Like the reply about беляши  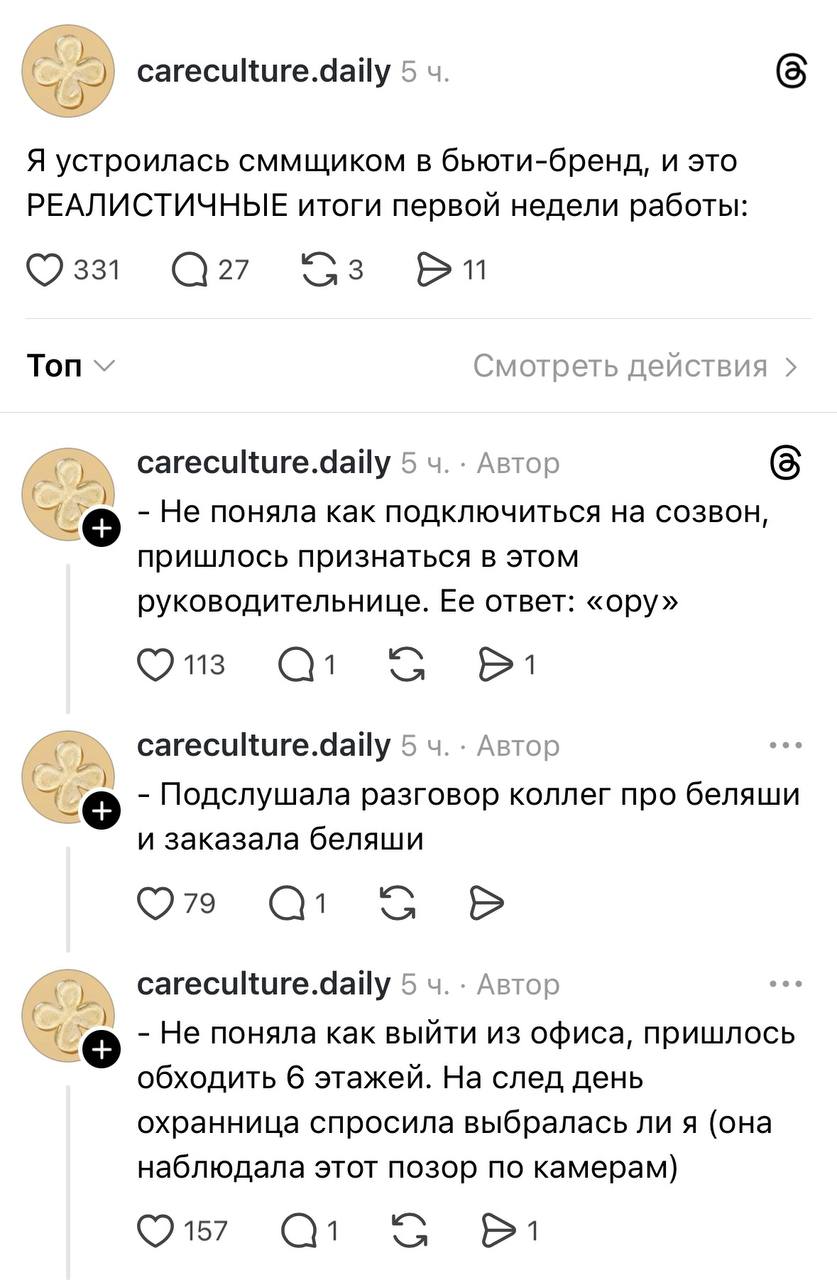[157, 903]
